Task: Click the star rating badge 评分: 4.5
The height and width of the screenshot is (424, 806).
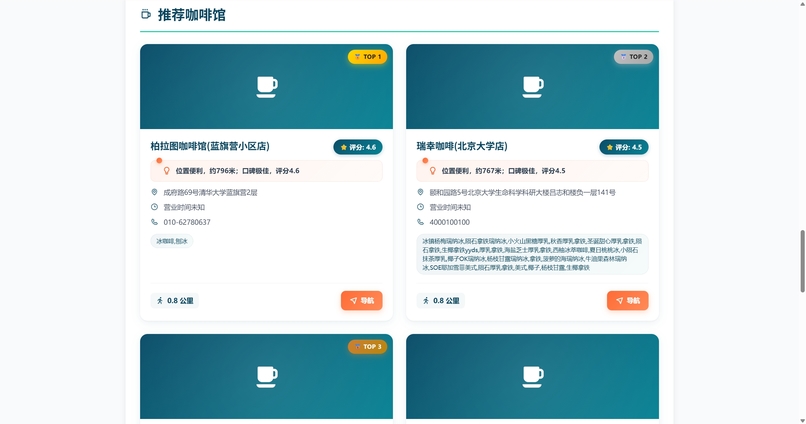Action: tap(624, 147)
